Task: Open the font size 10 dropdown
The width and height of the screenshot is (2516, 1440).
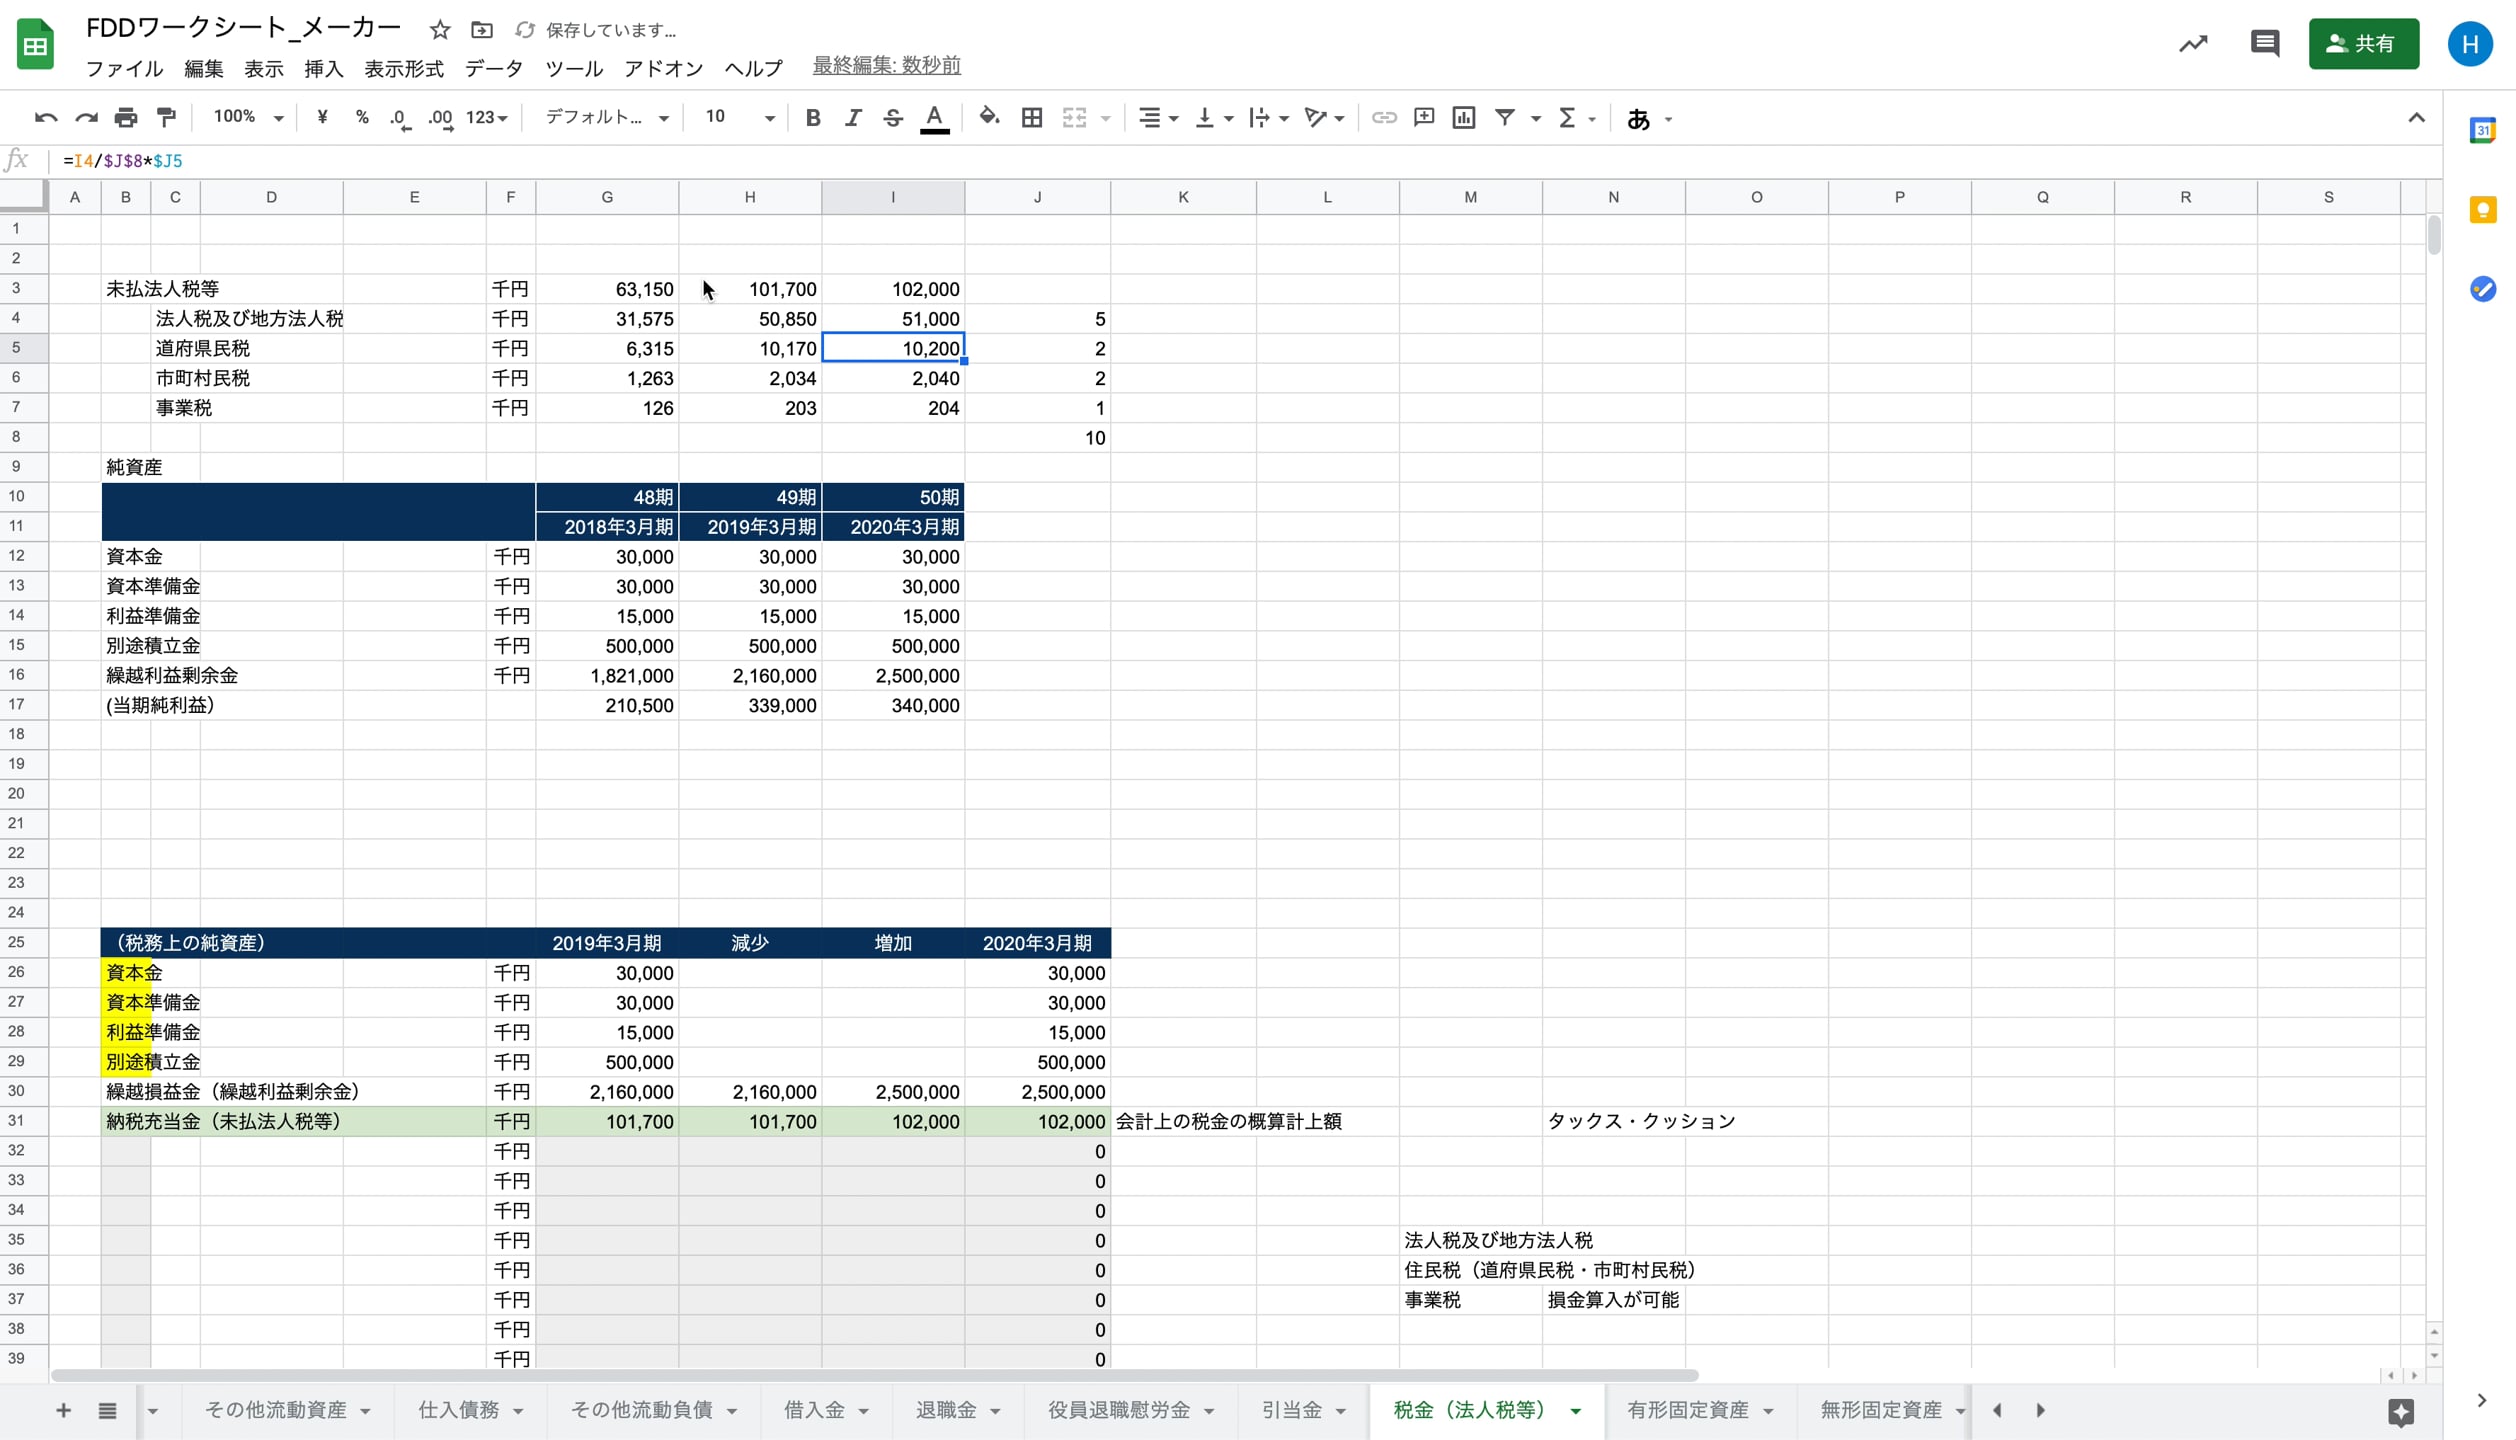Action: (x=738, y=118)
